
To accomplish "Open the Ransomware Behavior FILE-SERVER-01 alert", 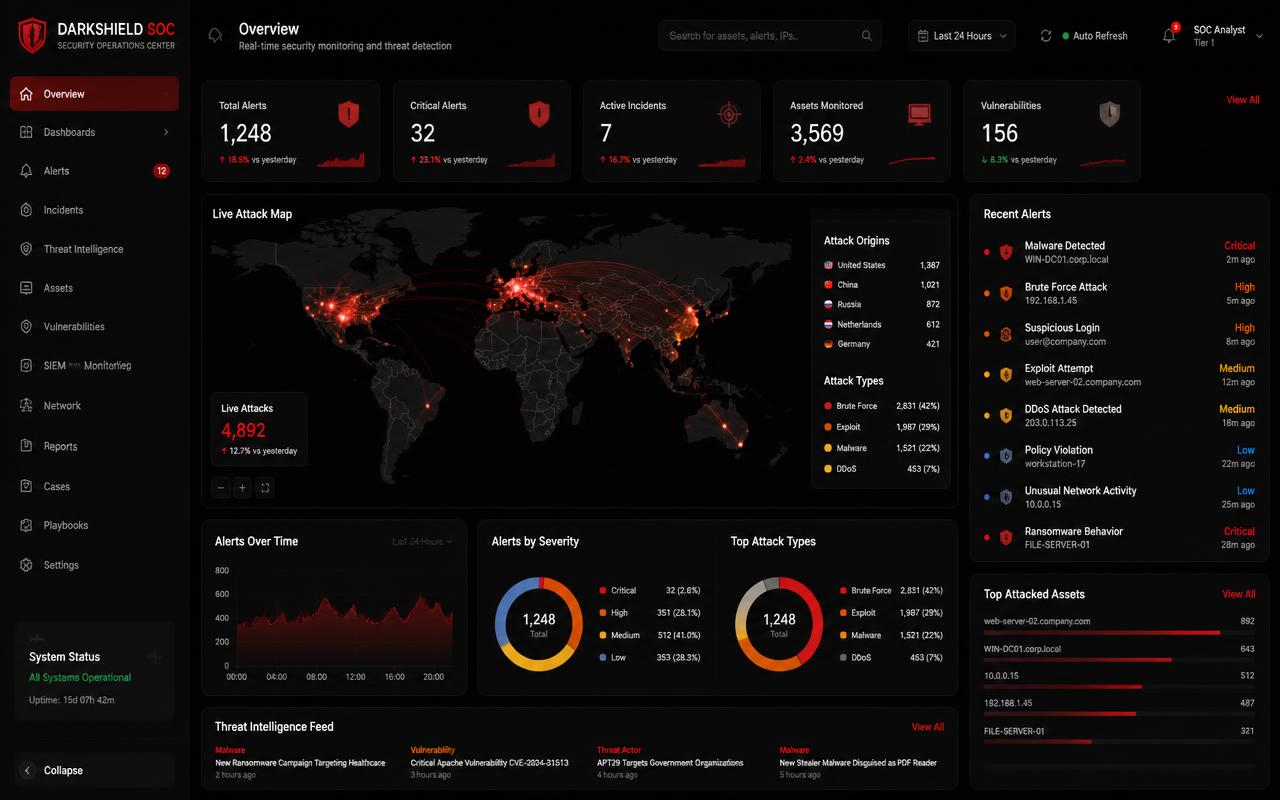I will (1119, 538).
